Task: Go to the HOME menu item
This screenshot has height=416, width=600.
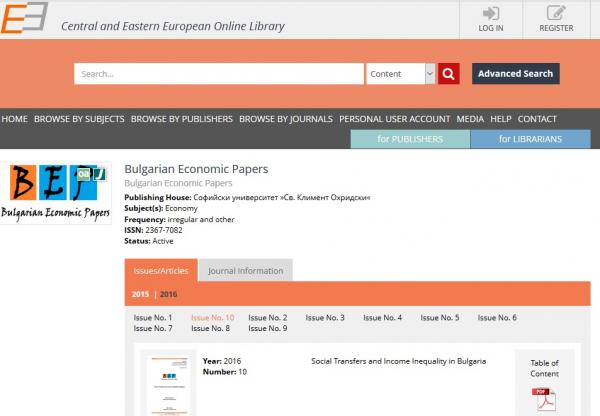Action: click(15, 119)
